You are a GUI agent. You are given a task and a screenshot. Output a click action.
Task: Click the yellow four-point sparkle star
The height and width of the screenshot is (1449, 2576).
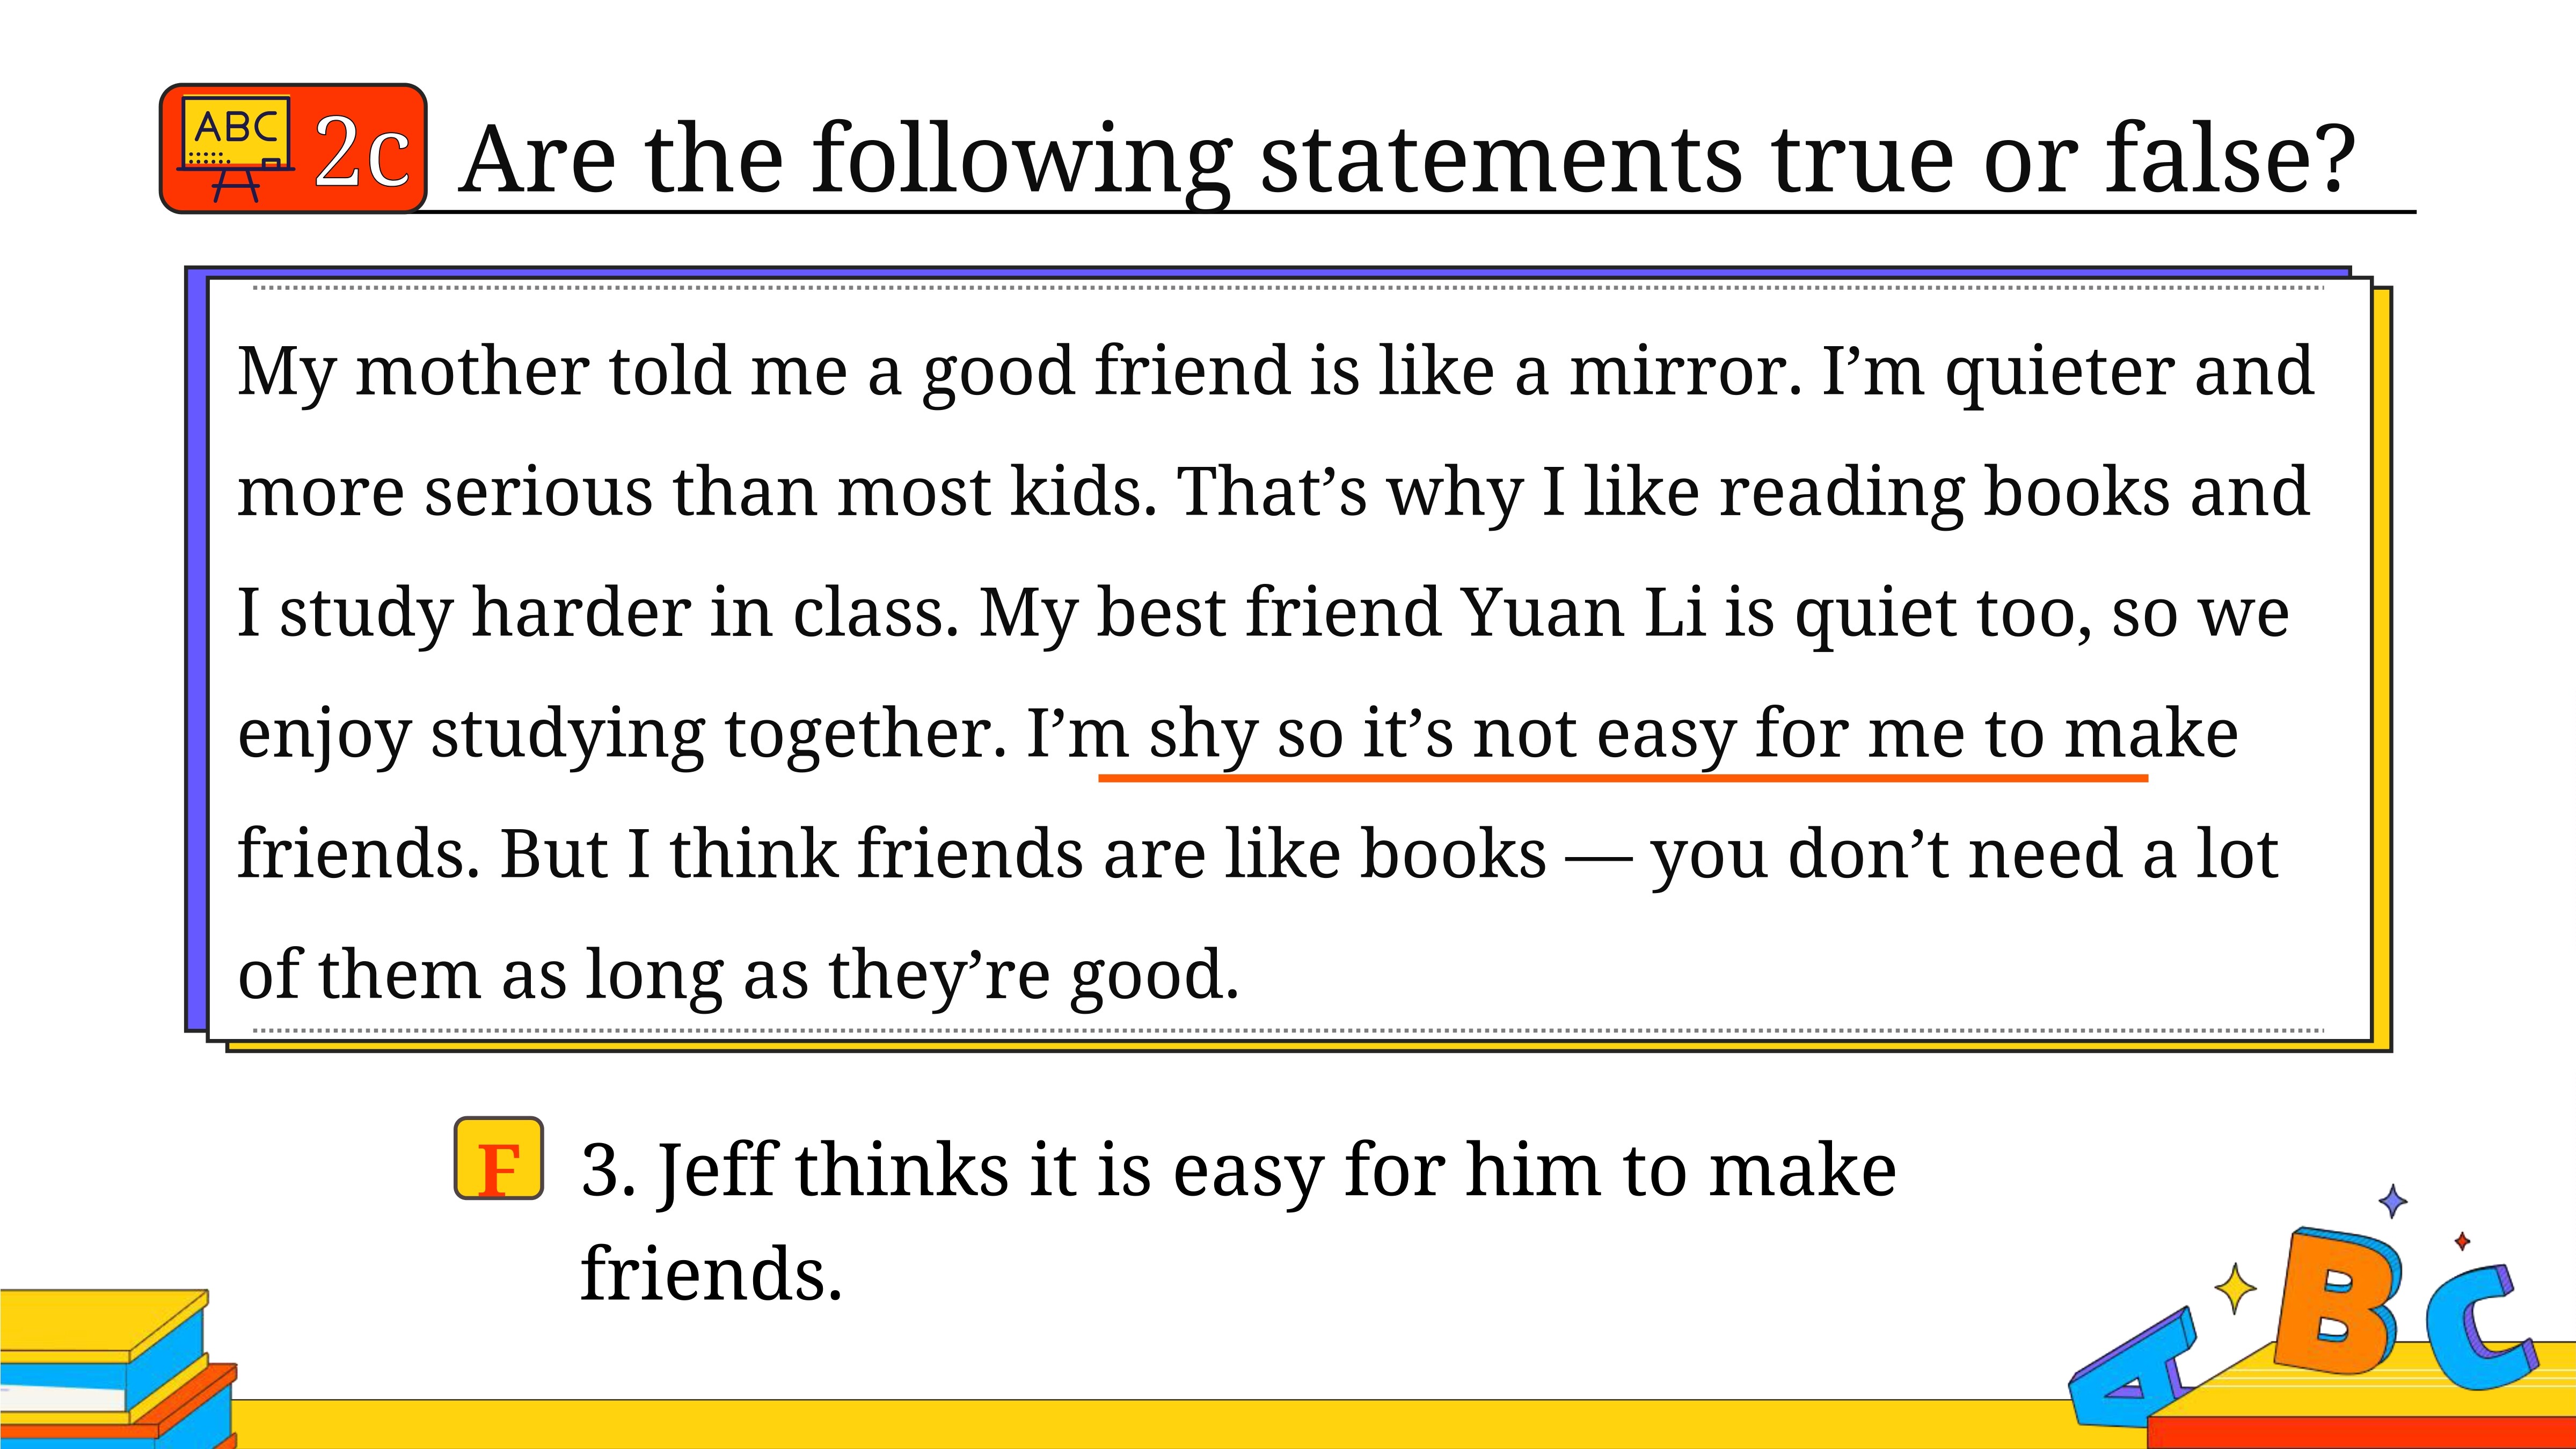click(2235, 1289)
